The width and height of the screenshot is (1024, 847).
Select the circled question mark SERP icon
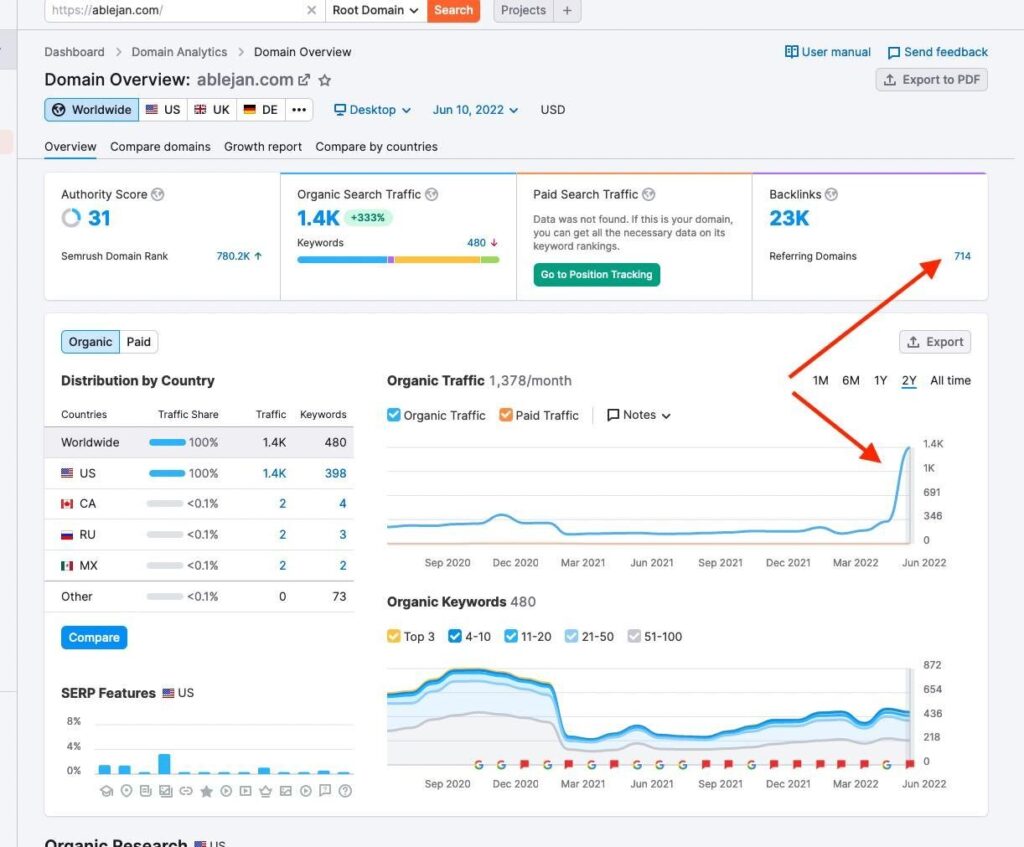tap(345, 791)
